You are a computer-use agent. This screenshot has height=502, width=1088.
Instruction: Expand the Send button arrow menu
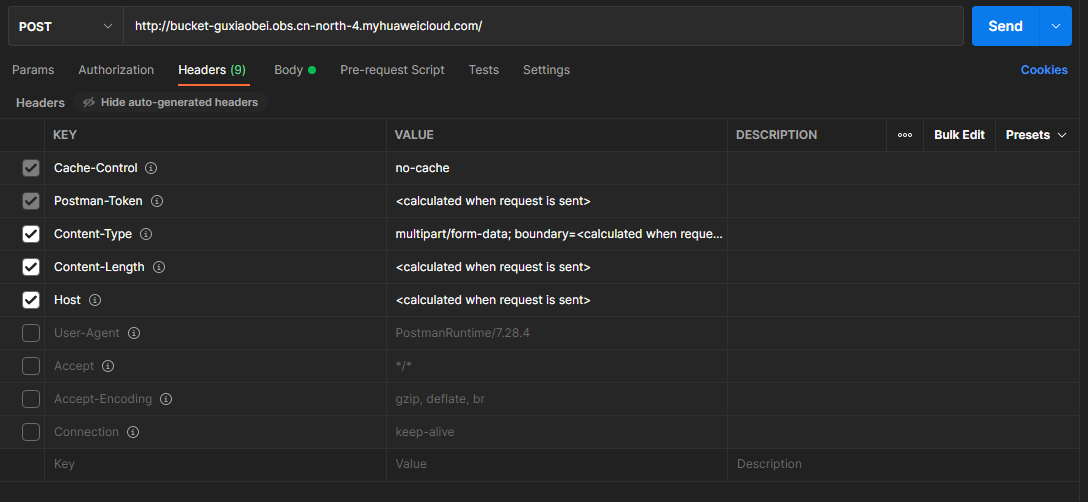pos(1056,26)
